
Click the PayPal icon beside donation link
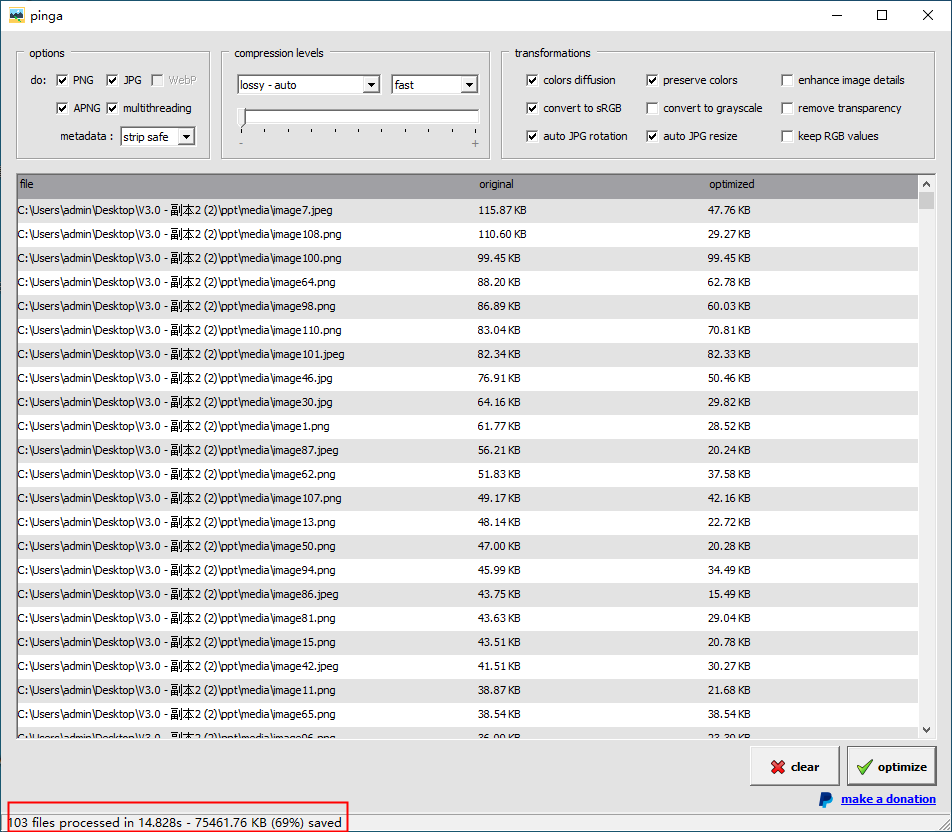[x=826, y=799]
